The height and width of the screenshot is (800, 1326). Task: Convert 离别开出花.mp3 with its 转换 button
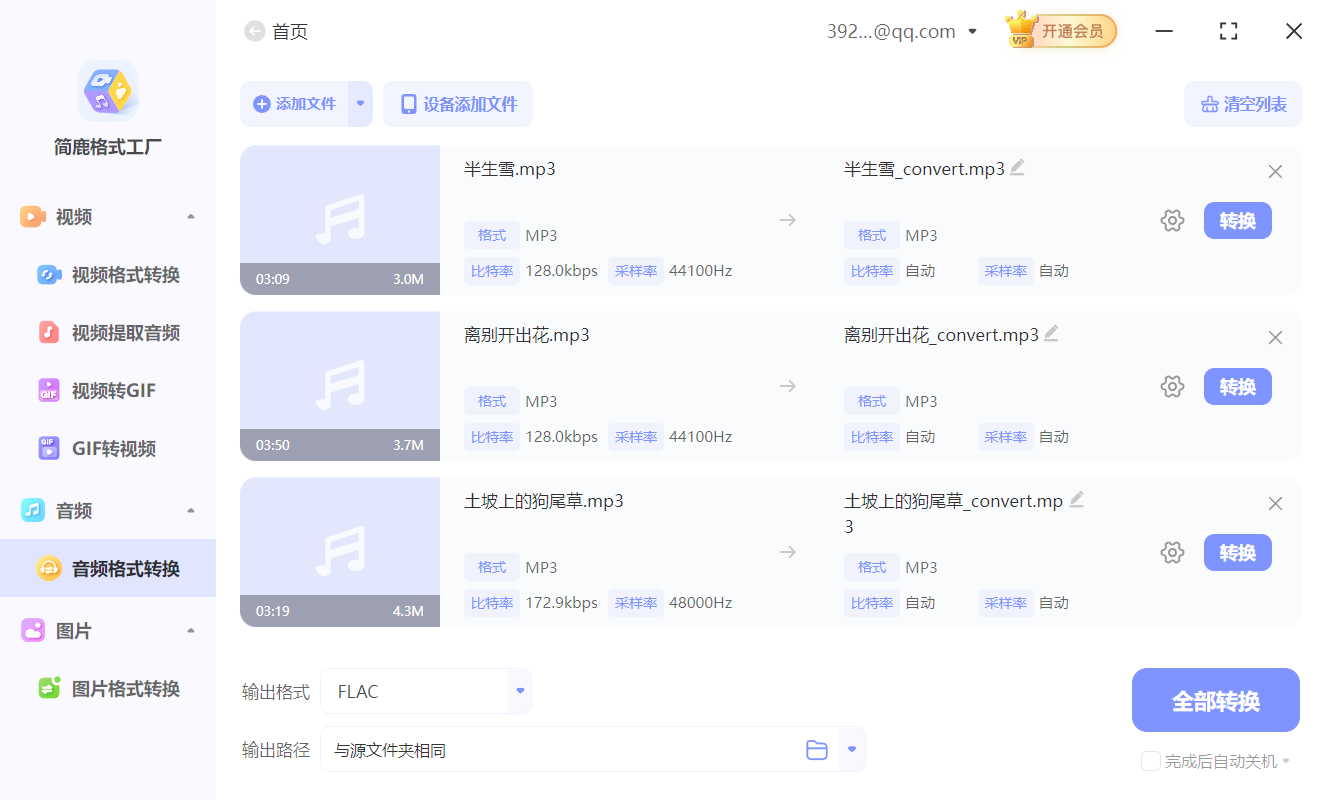1238,386
